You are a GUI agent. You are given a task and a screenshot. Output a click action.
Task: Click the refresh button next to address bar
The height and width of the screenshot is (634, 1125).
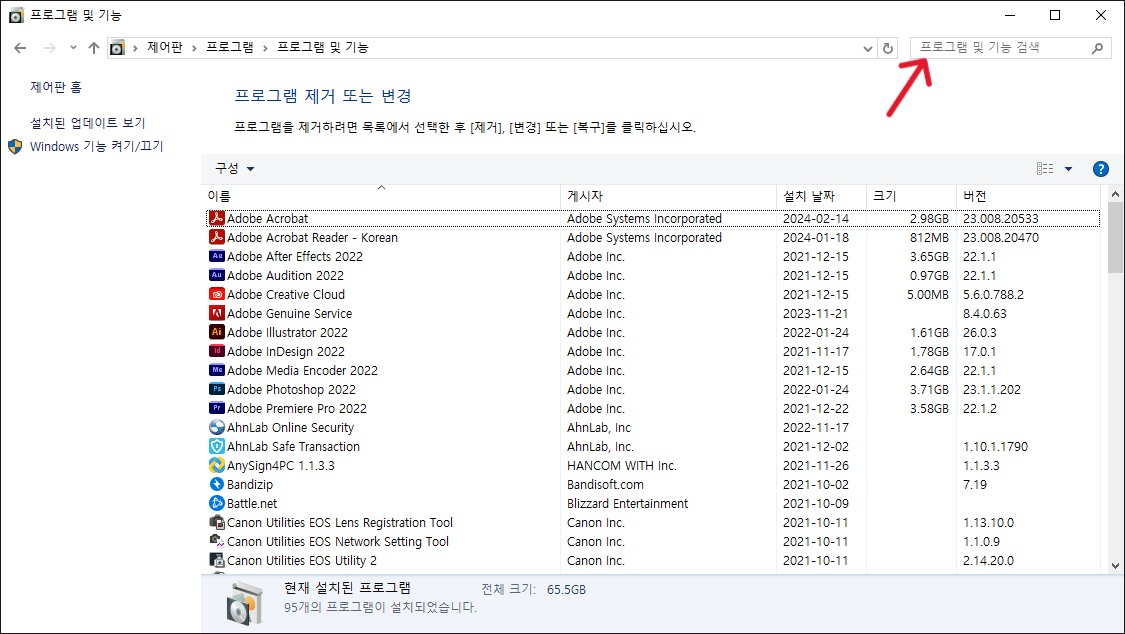tap(888, 48)
